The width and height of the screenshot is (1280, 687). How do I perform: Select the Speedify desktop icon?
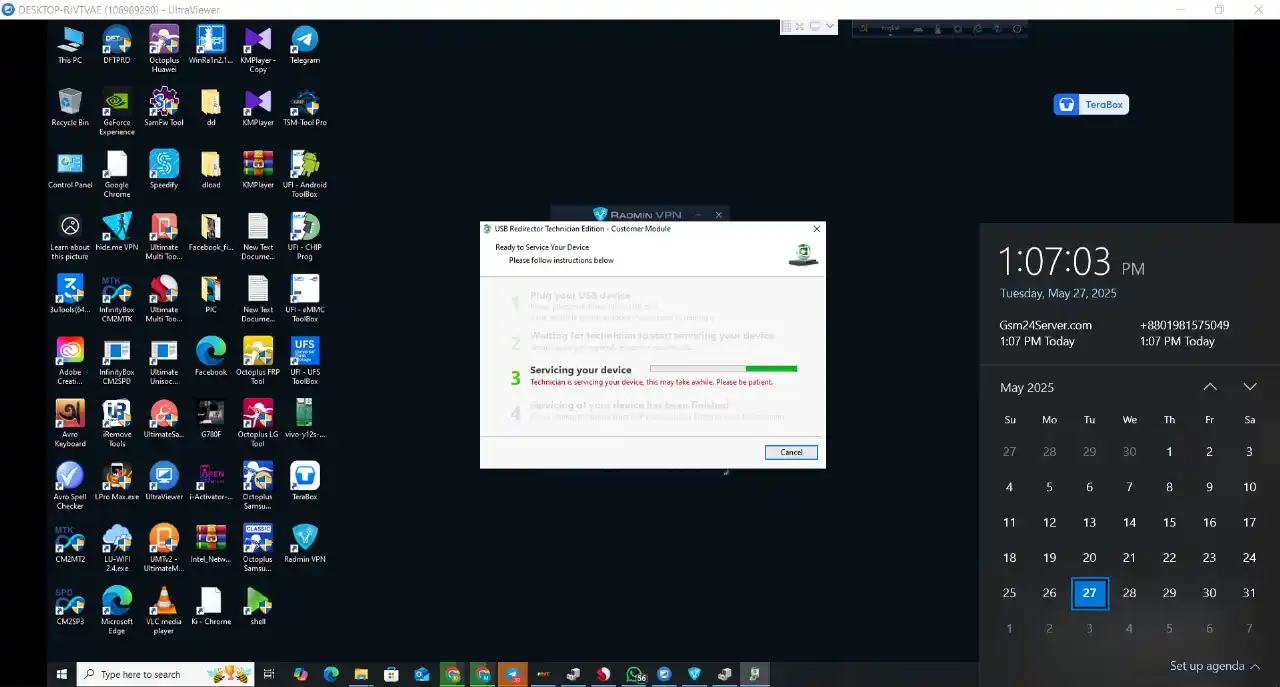(164, 169)
